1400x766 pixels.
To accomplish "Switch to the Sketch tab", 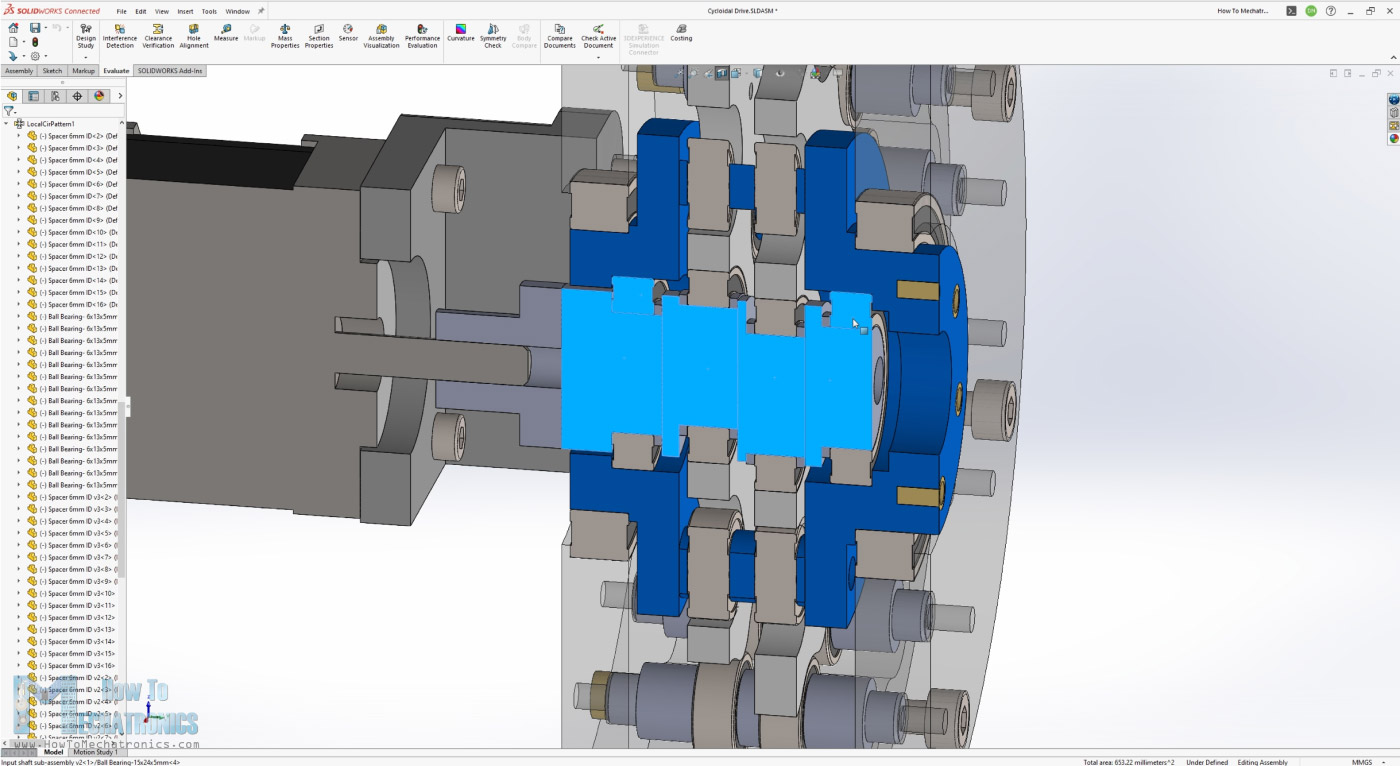I will (52, 71).
